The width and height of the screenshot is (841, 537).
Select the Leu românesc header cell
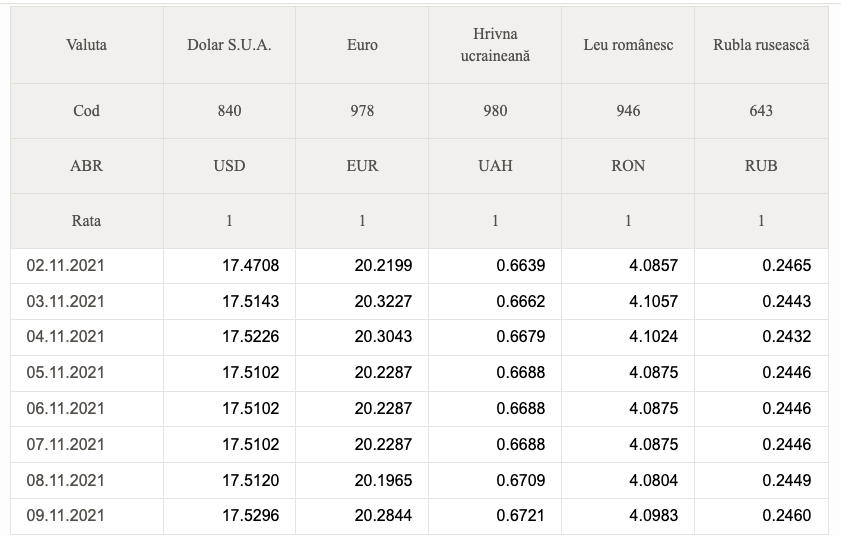(x=628, y=45)
